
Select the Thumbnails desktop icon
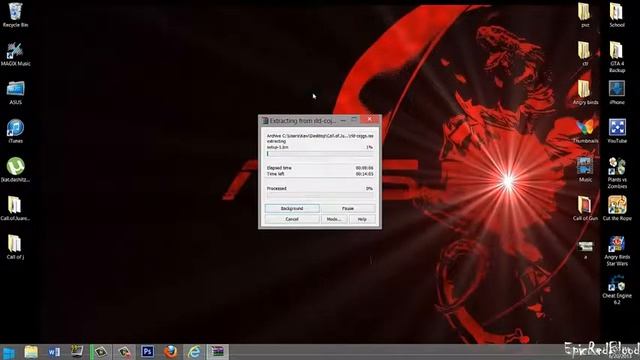[585, 131]
